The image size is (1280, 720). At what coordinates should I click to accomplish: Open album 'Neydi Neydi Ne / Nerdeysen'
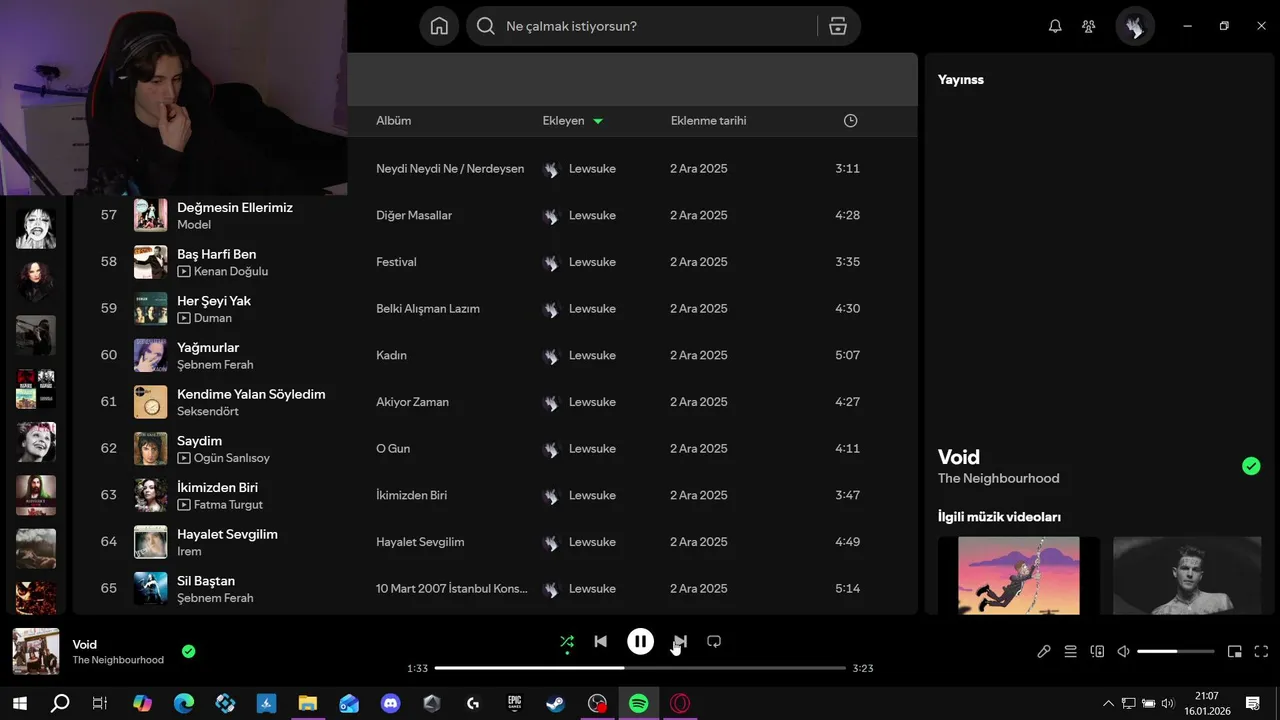point(450,169)
